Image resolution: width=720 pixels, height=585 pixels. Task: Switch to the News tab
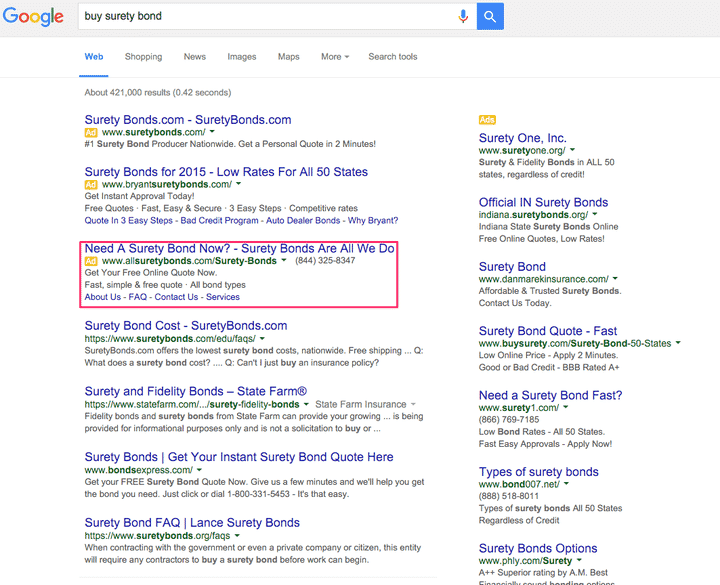195,56
